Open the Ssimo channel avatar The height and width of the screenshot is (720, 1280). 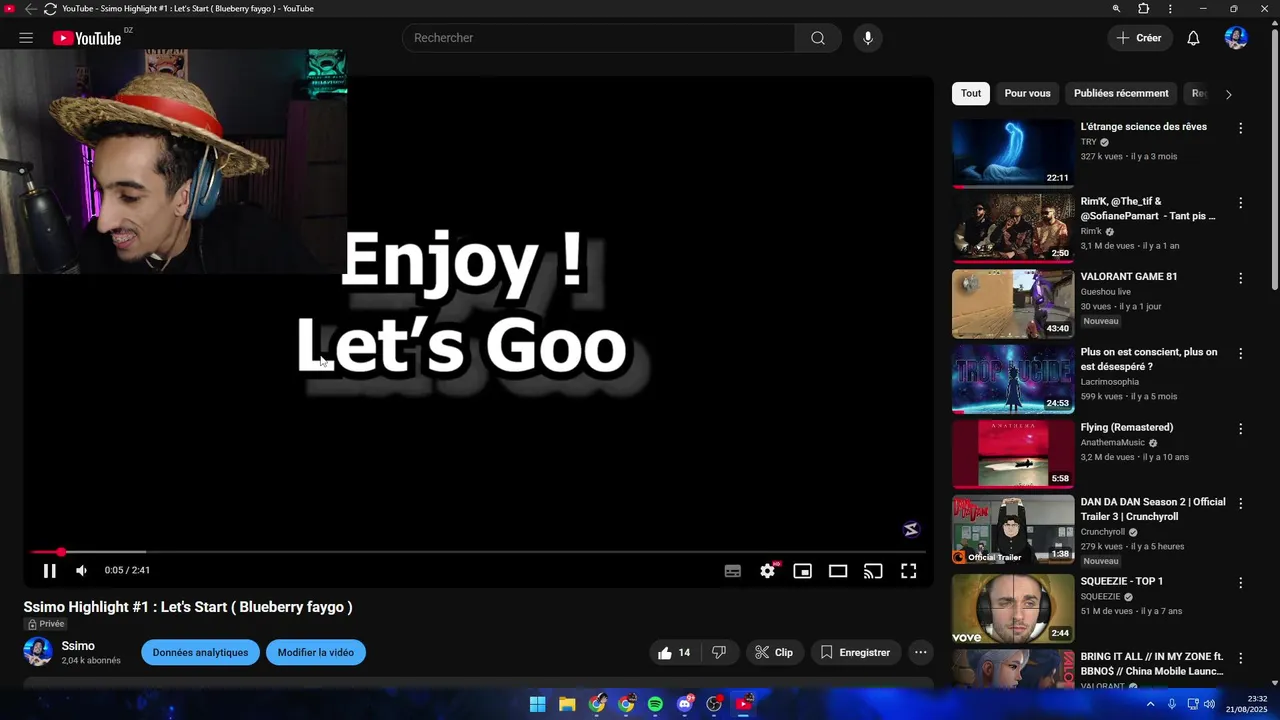pos(38,652)
